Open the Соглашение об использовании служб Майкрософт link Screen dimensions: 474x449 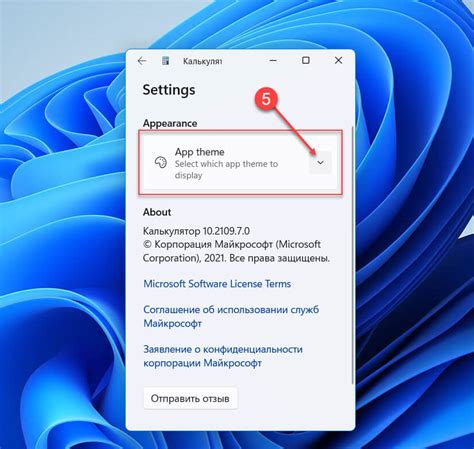pos(231,317)
